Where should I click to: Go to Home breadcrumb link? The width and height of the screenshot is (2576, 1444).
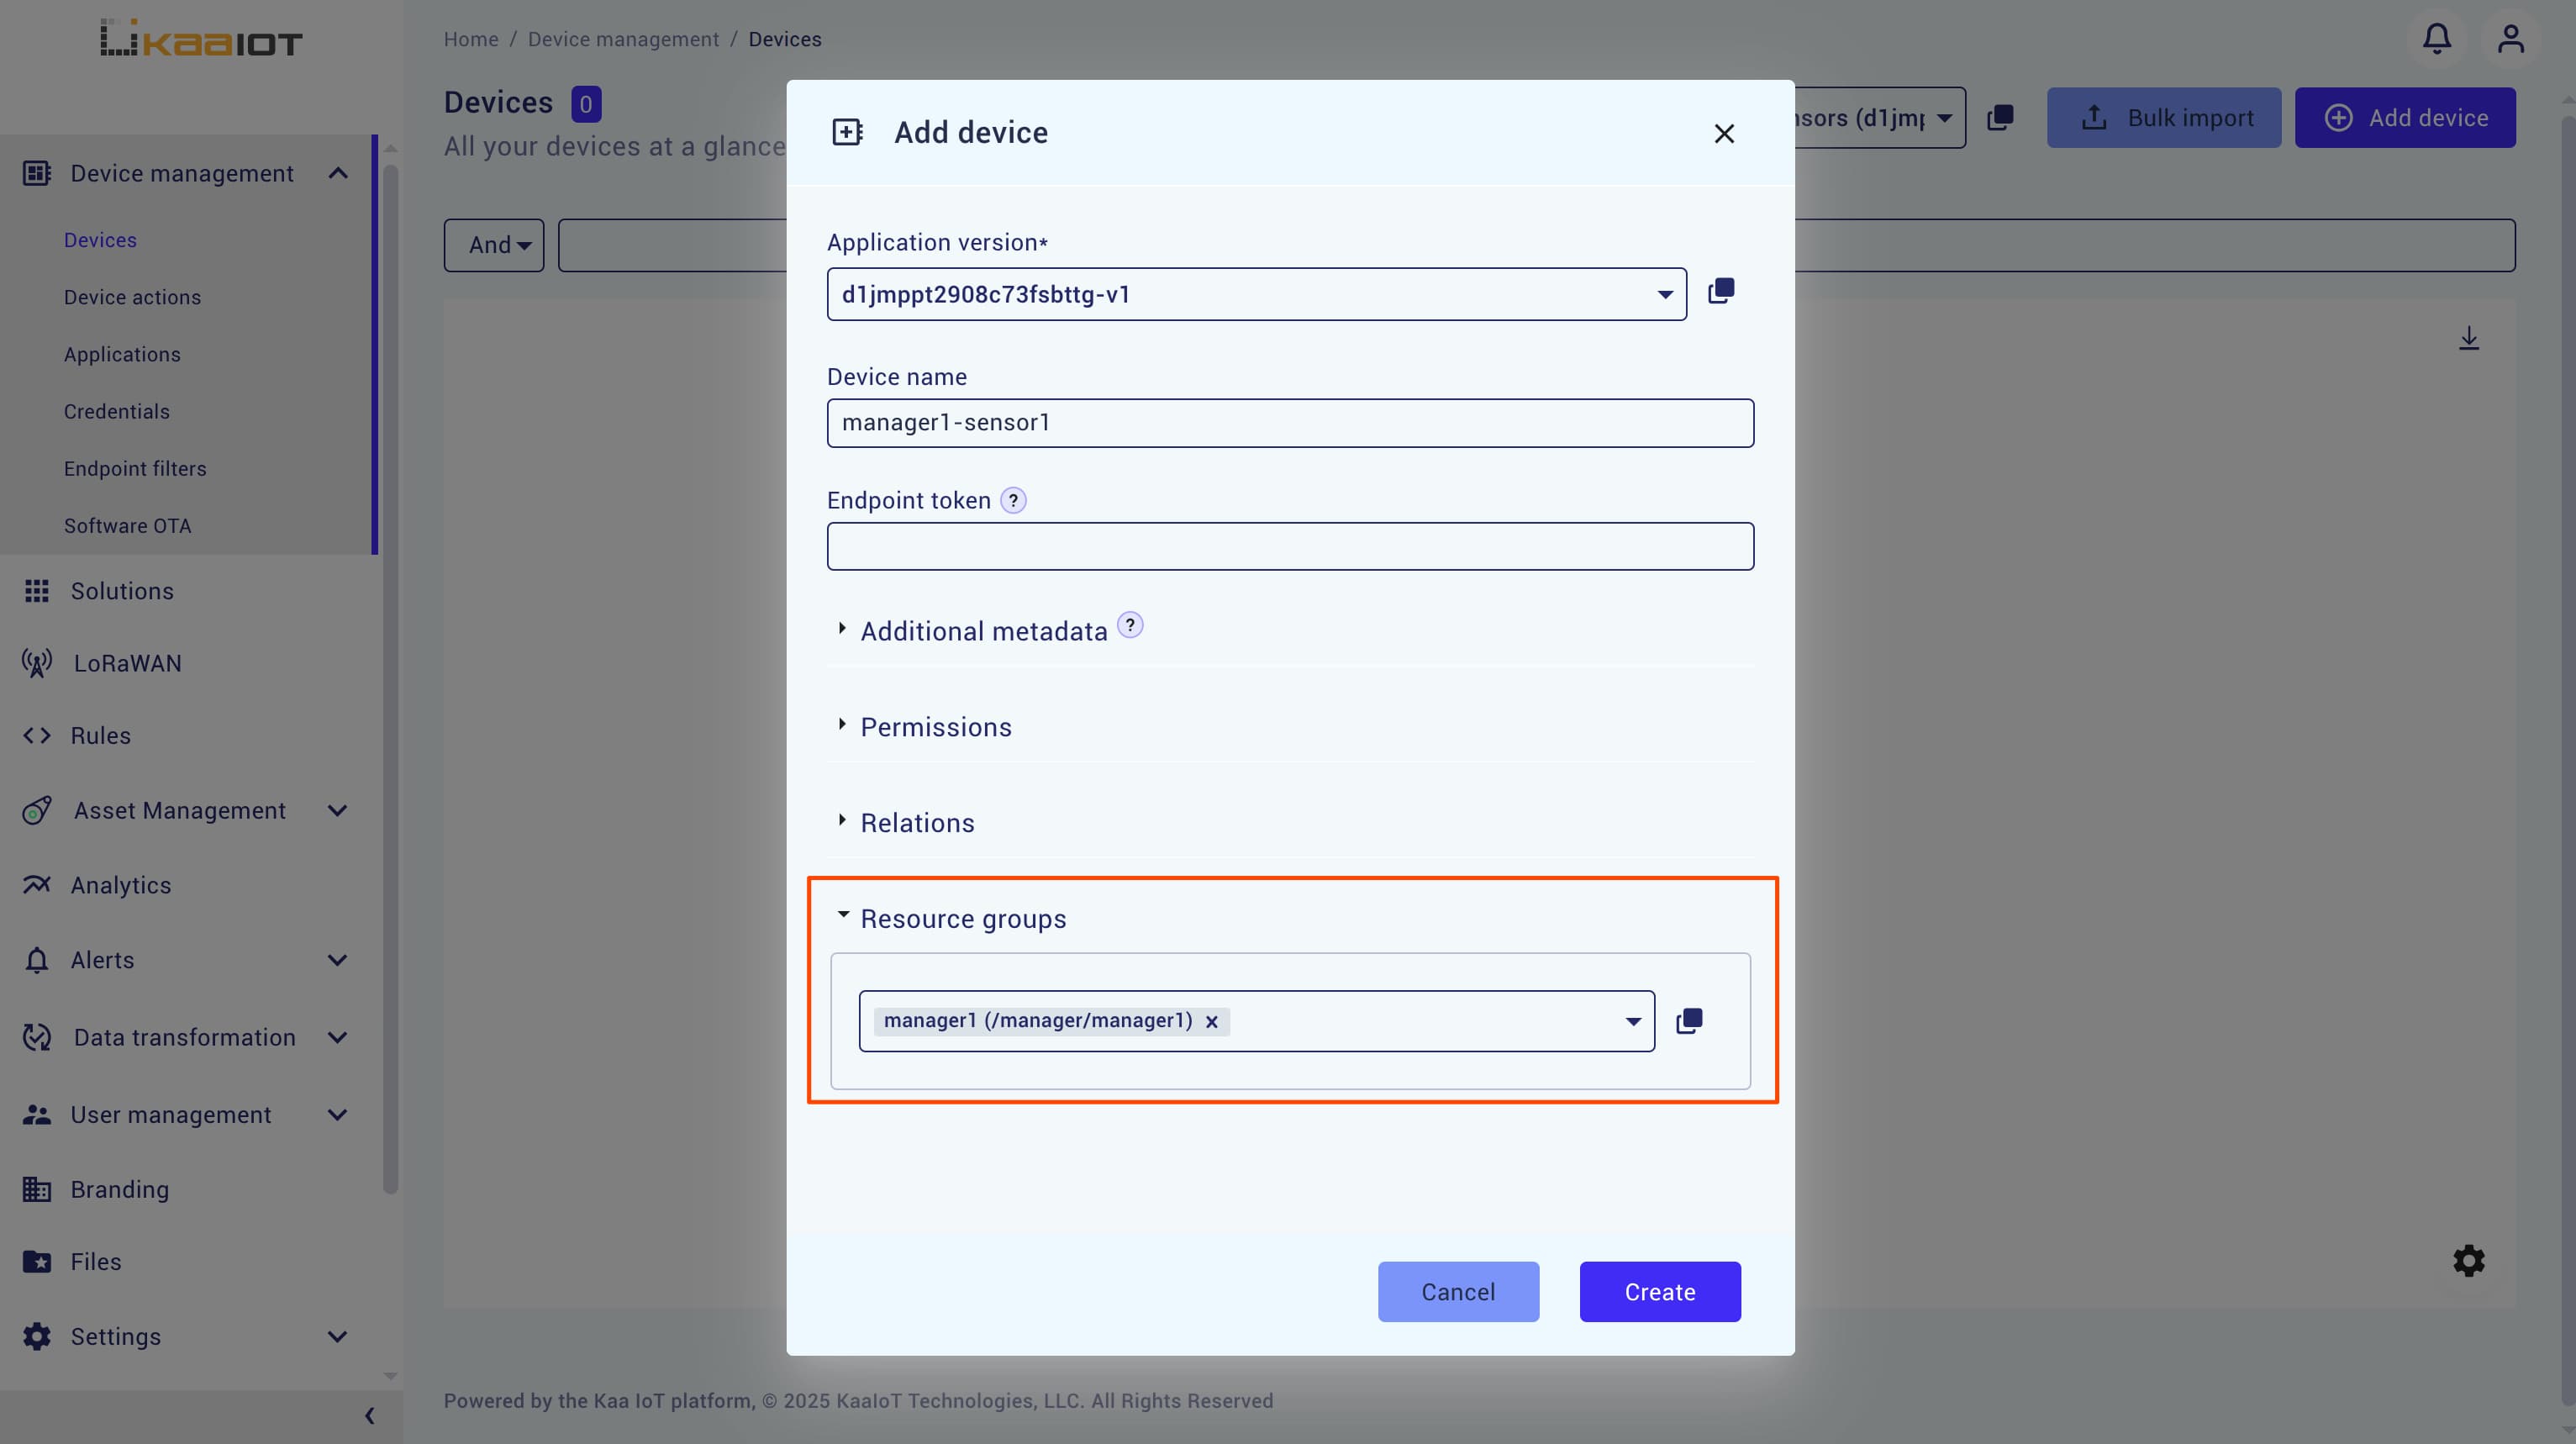click(471, 39)
